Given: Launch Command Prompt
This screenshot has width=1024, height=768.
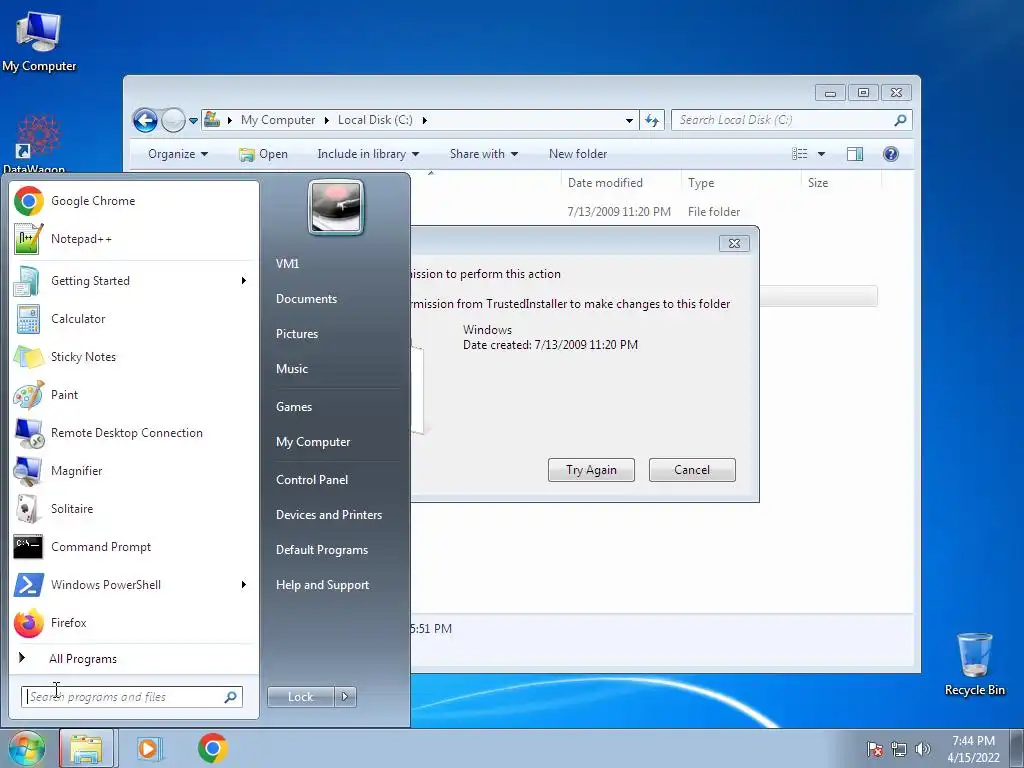Looking at the screenshot, I should point(134,547).
